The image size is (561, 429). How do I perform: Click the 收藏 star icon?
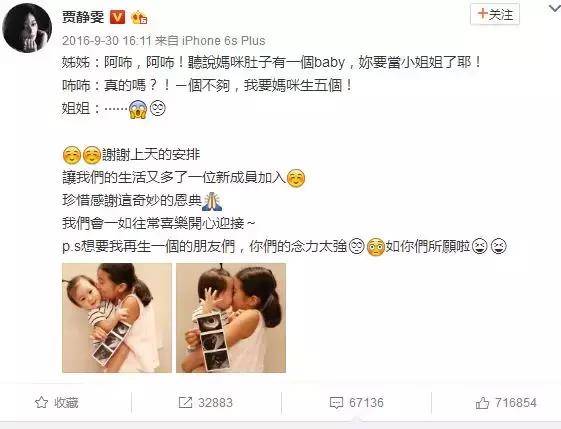[x=42, y=403]
